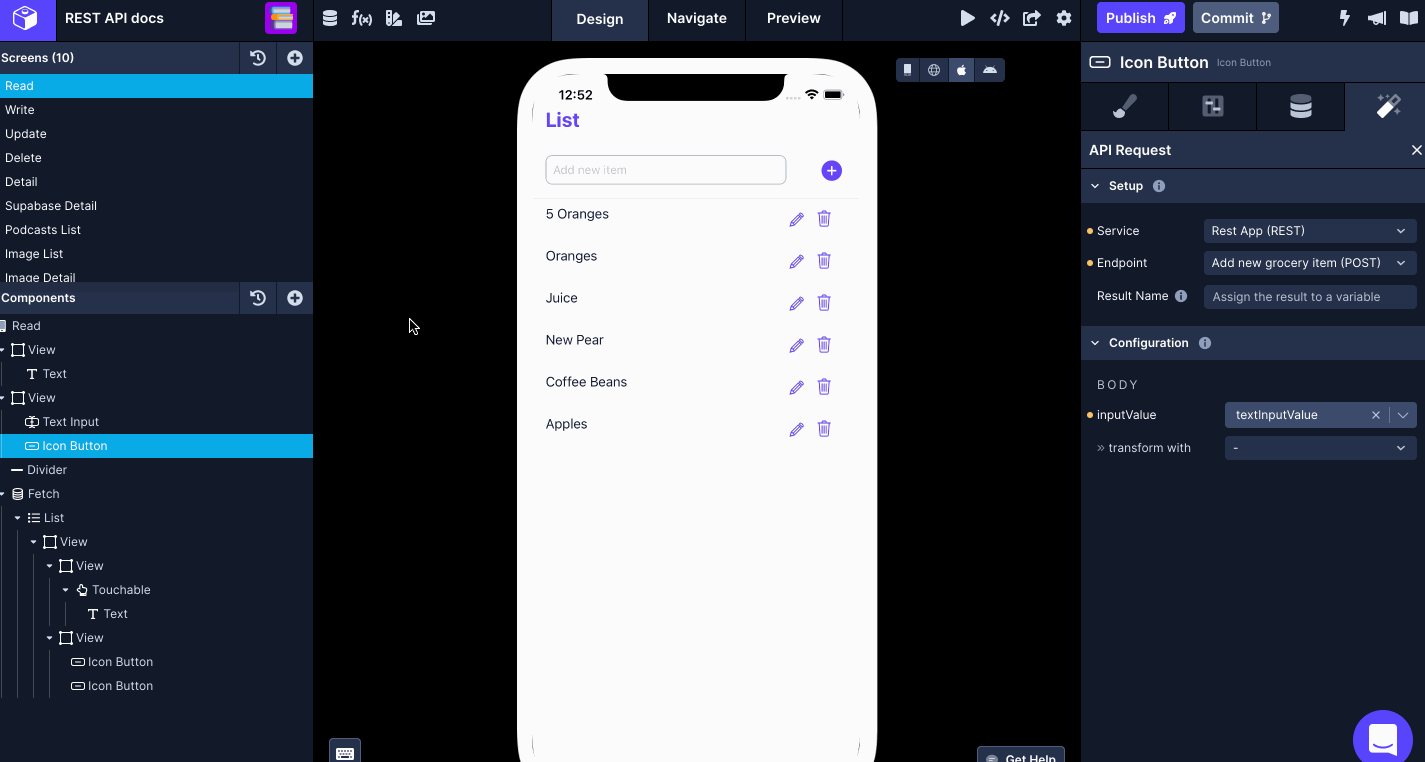Click the purple plus add-item button
Image resolution: width=1425 pixels, height=762 pixels.
[832, 171]
